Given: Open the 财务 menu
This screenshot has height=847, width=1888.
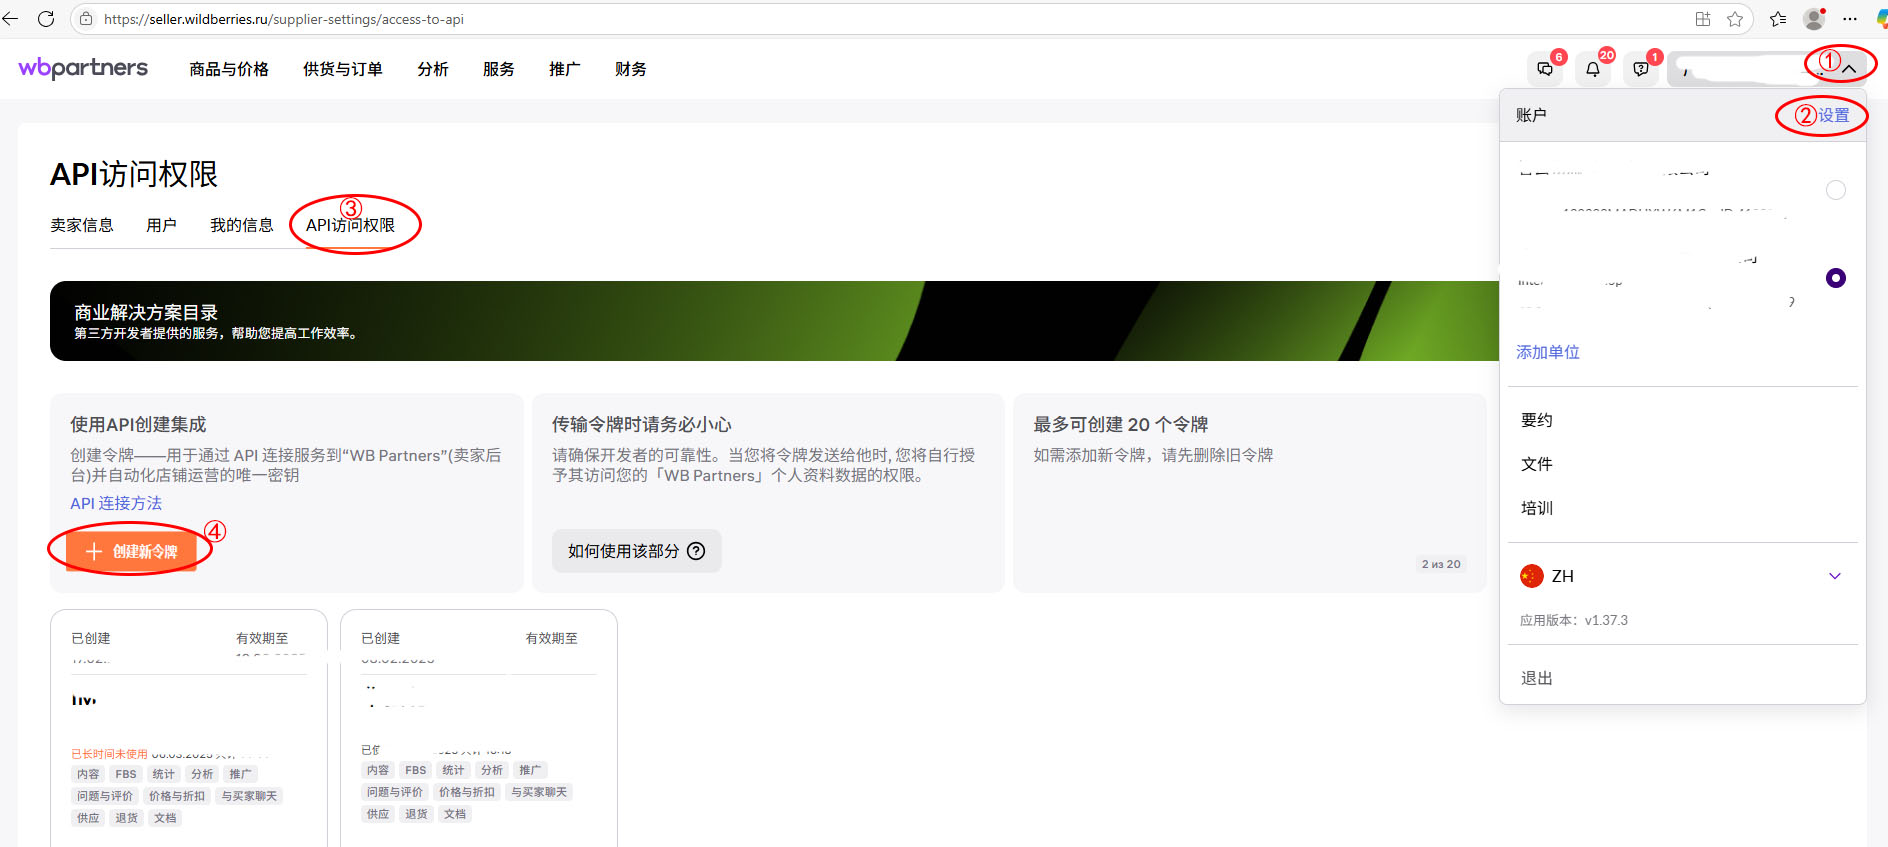Looking at the screenshot, I should (x=631, y=69).
